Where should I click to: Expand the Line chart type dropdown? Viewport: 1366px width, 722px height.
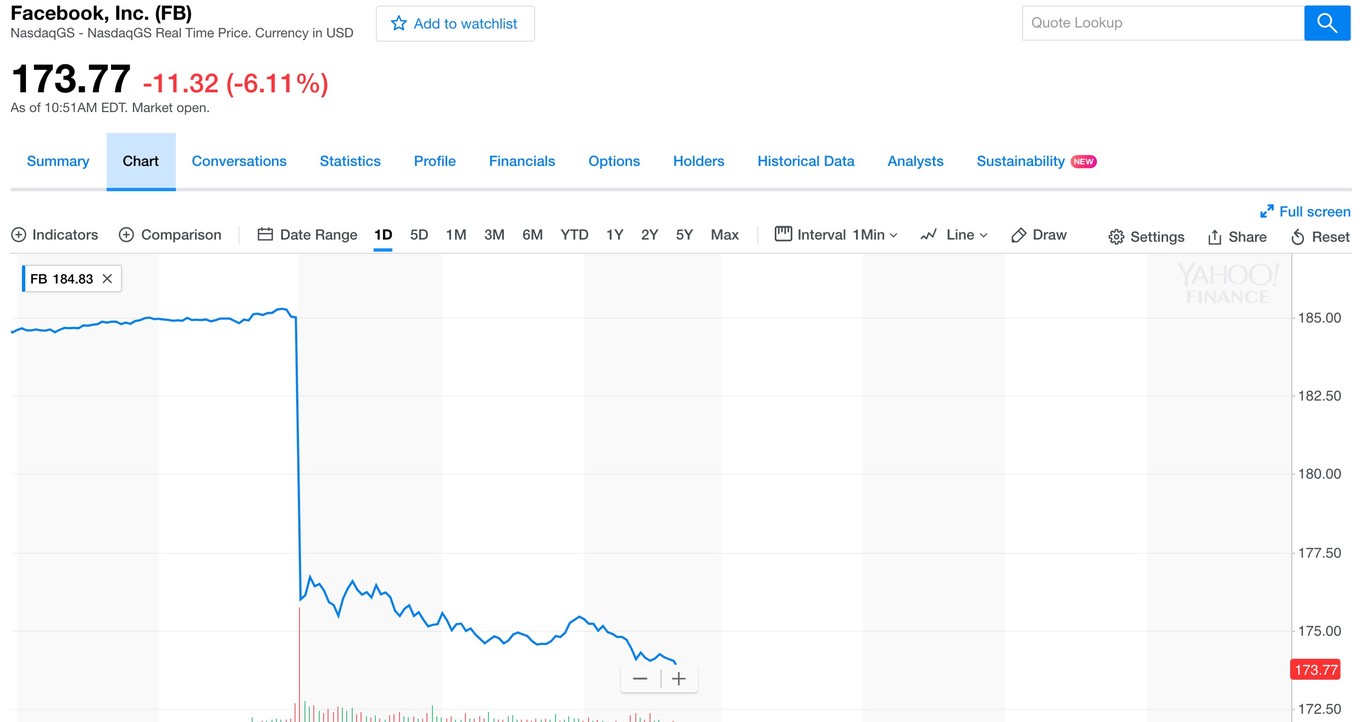(x=955, y=235)
